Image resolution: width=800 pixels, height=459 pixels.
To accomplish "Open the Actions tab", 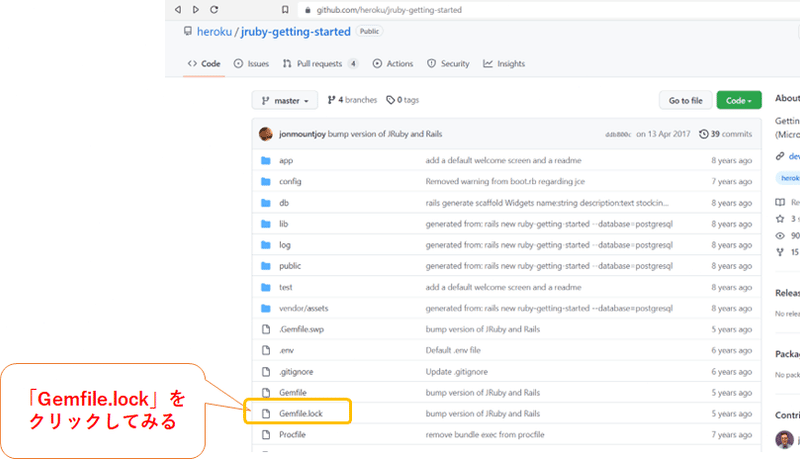I will coord(393,64).
